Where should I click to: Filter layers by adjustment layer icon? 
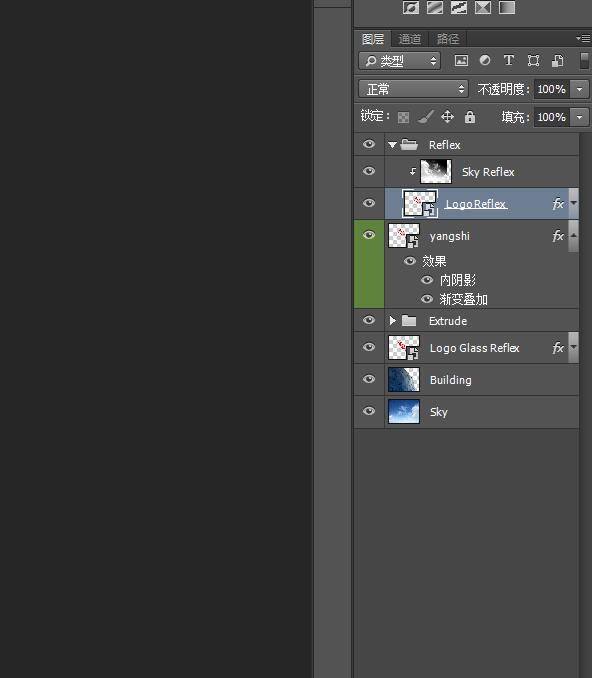tap(485, 61)
